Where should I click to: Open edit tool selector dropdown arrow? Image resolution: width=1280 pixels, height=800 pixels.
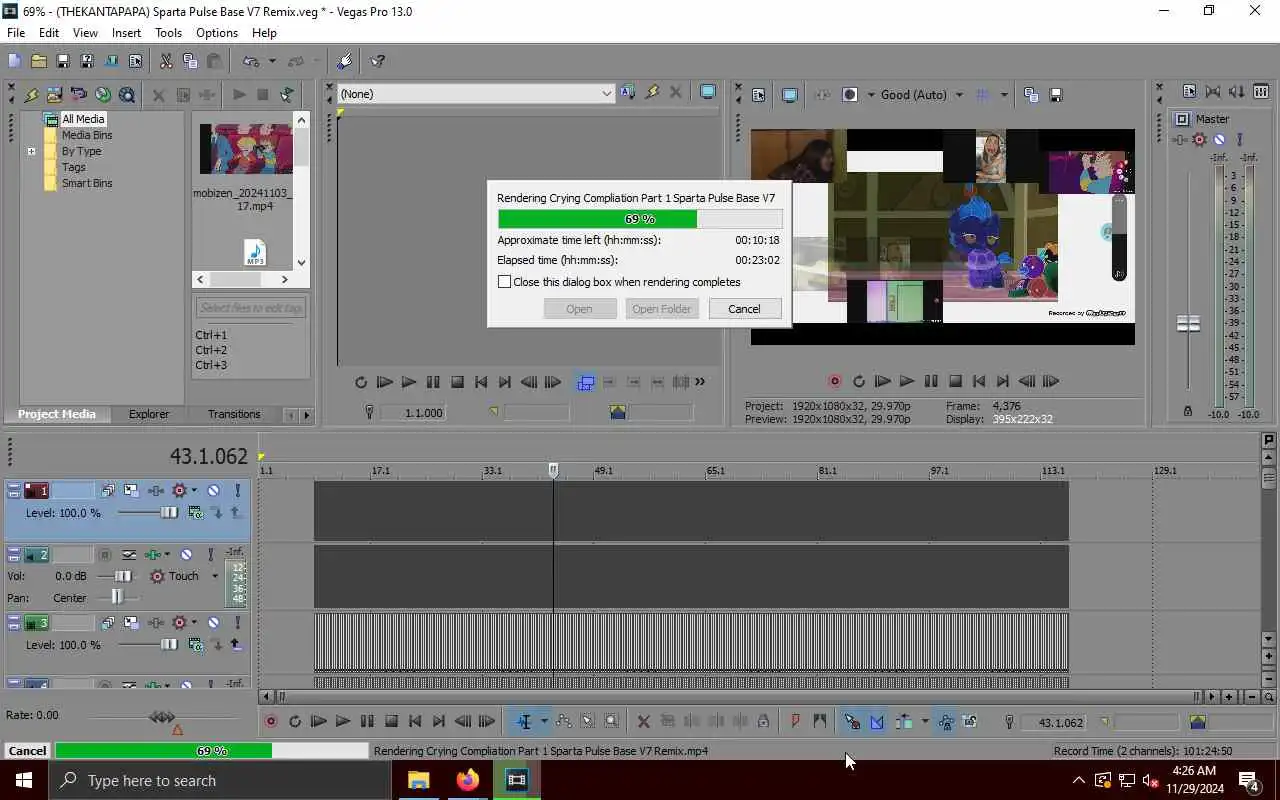(x=544, y=721)
